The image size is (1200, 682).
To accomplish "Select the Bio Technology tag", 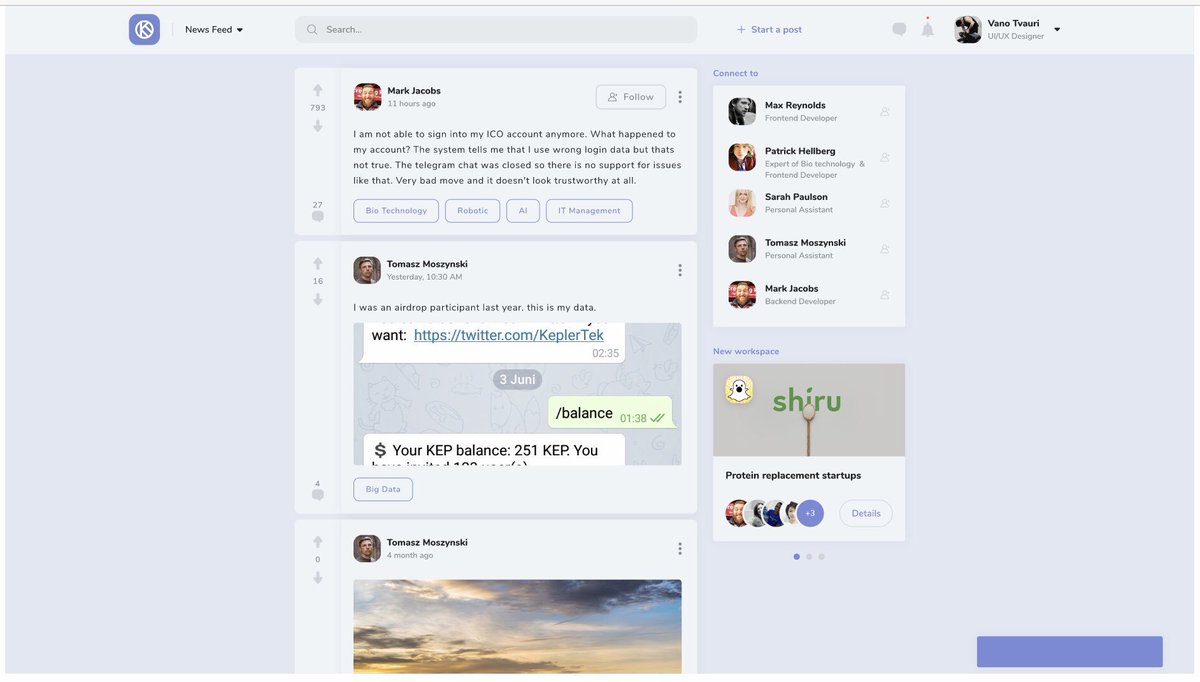I will coord(396,211).
